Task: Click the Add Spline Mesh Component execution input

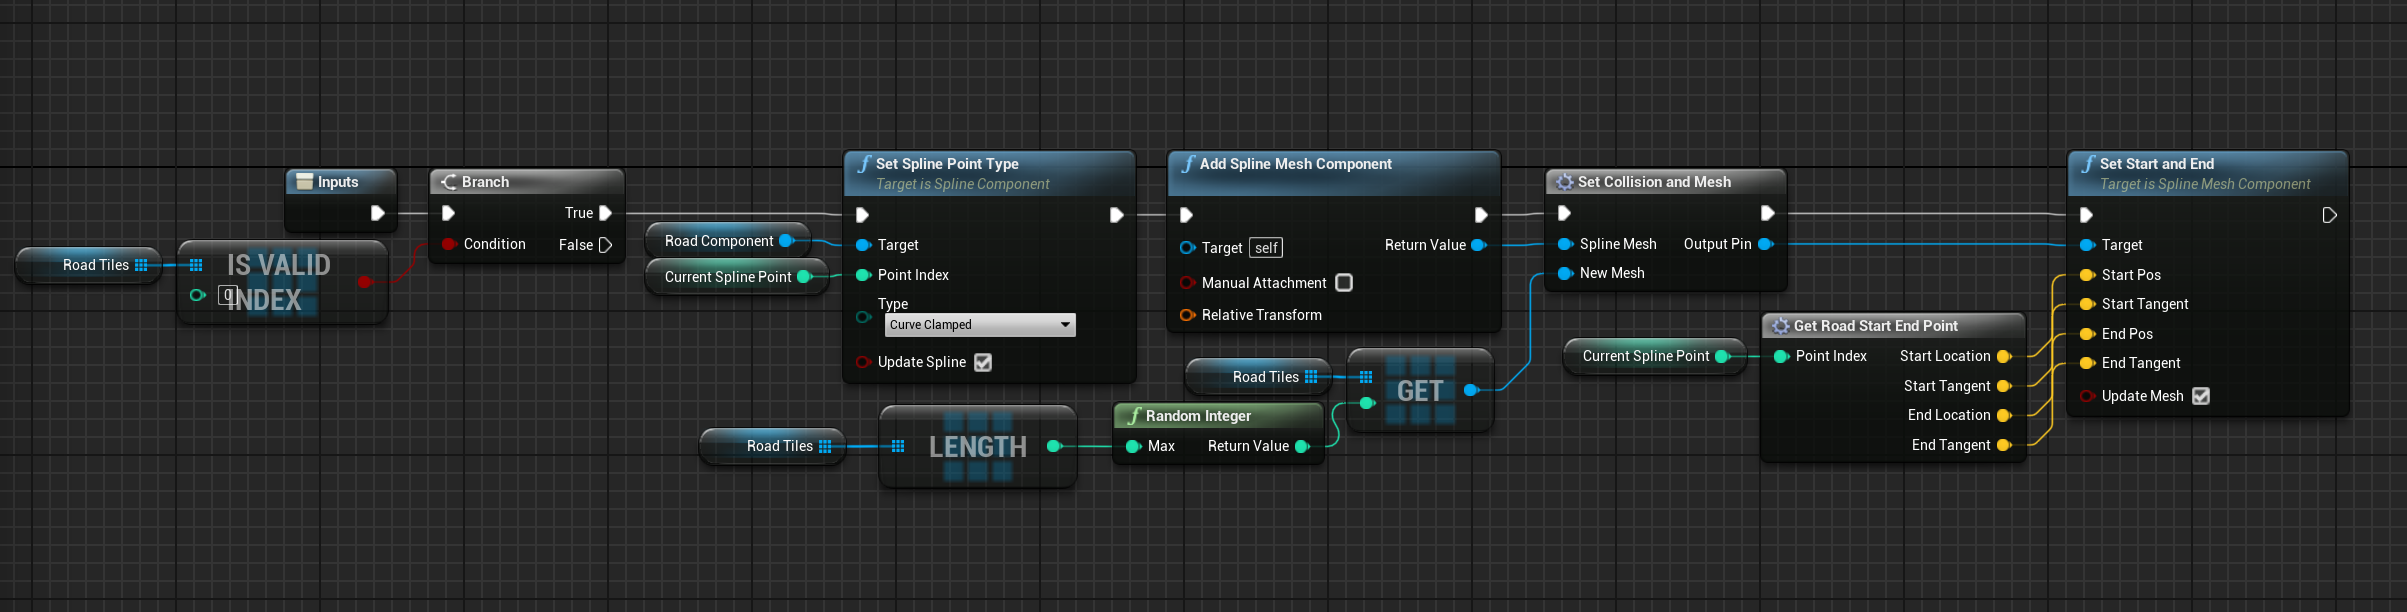Action: [x=1186, y=215]
